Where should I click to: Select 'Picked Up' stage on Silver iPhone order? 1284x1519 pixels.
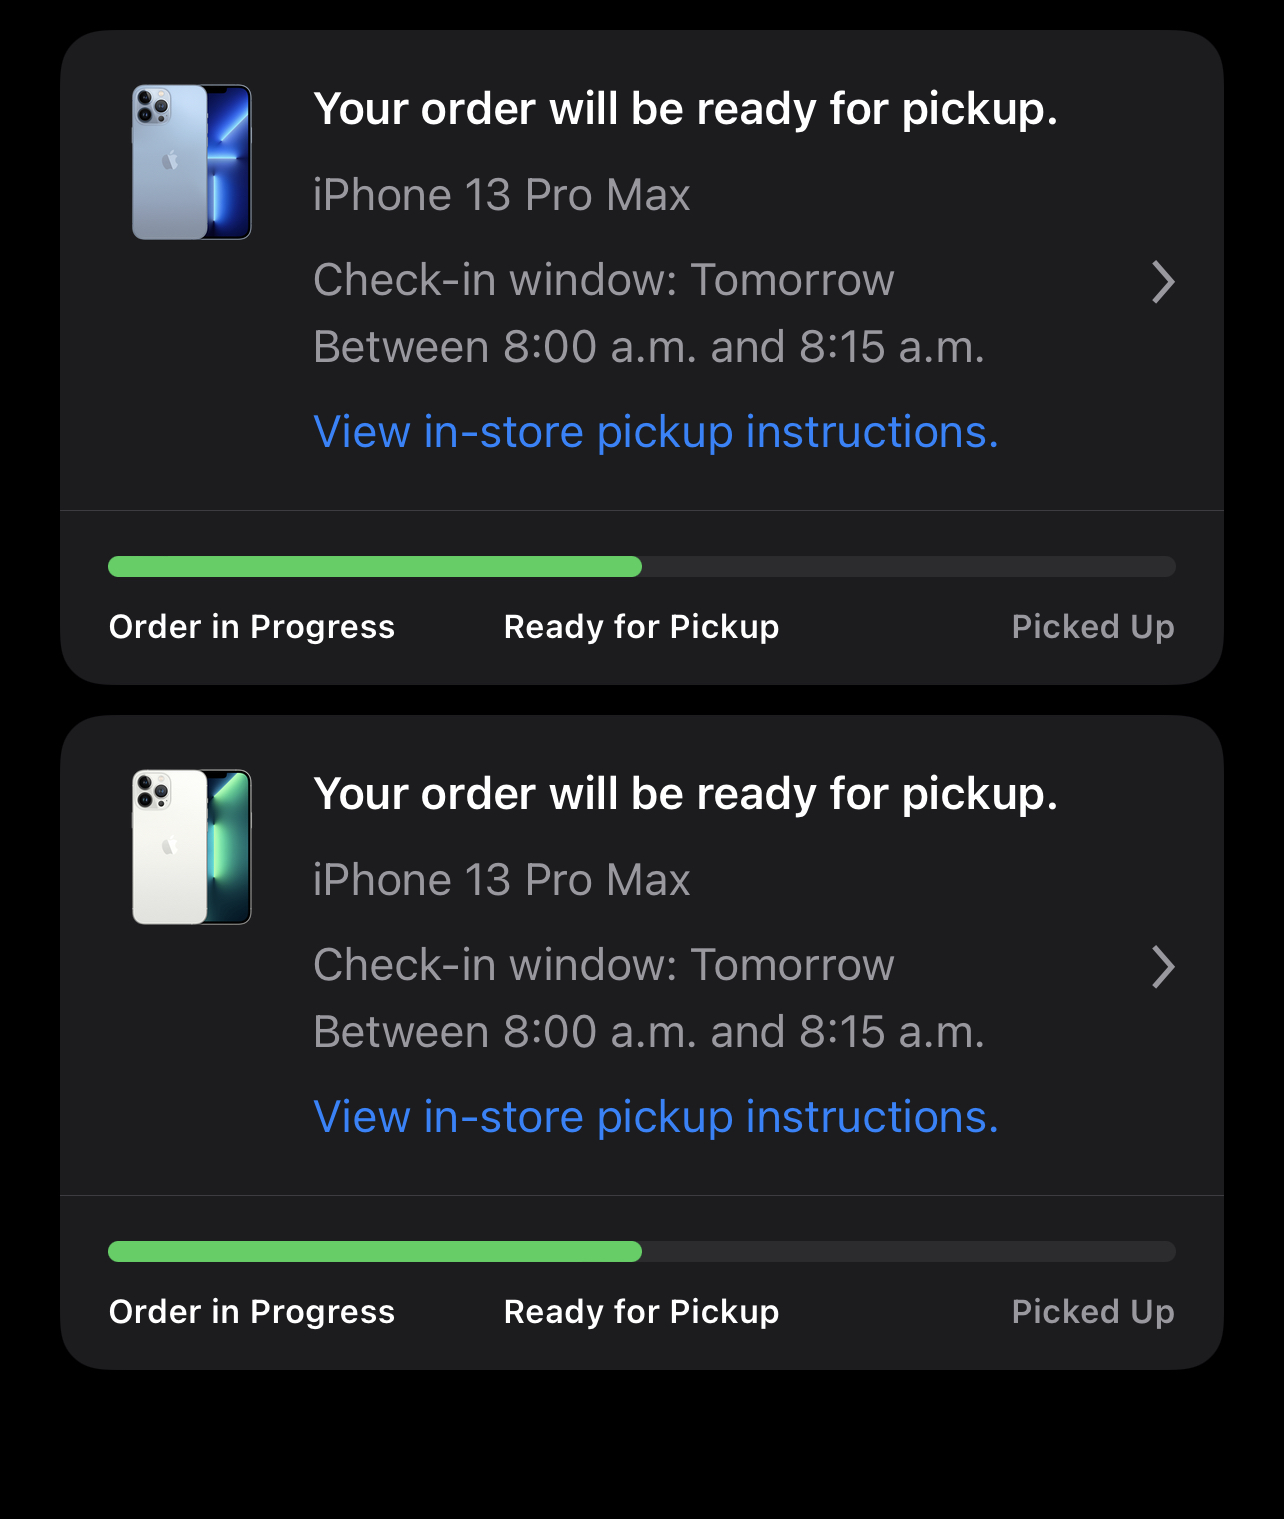click(1093, 1312)
